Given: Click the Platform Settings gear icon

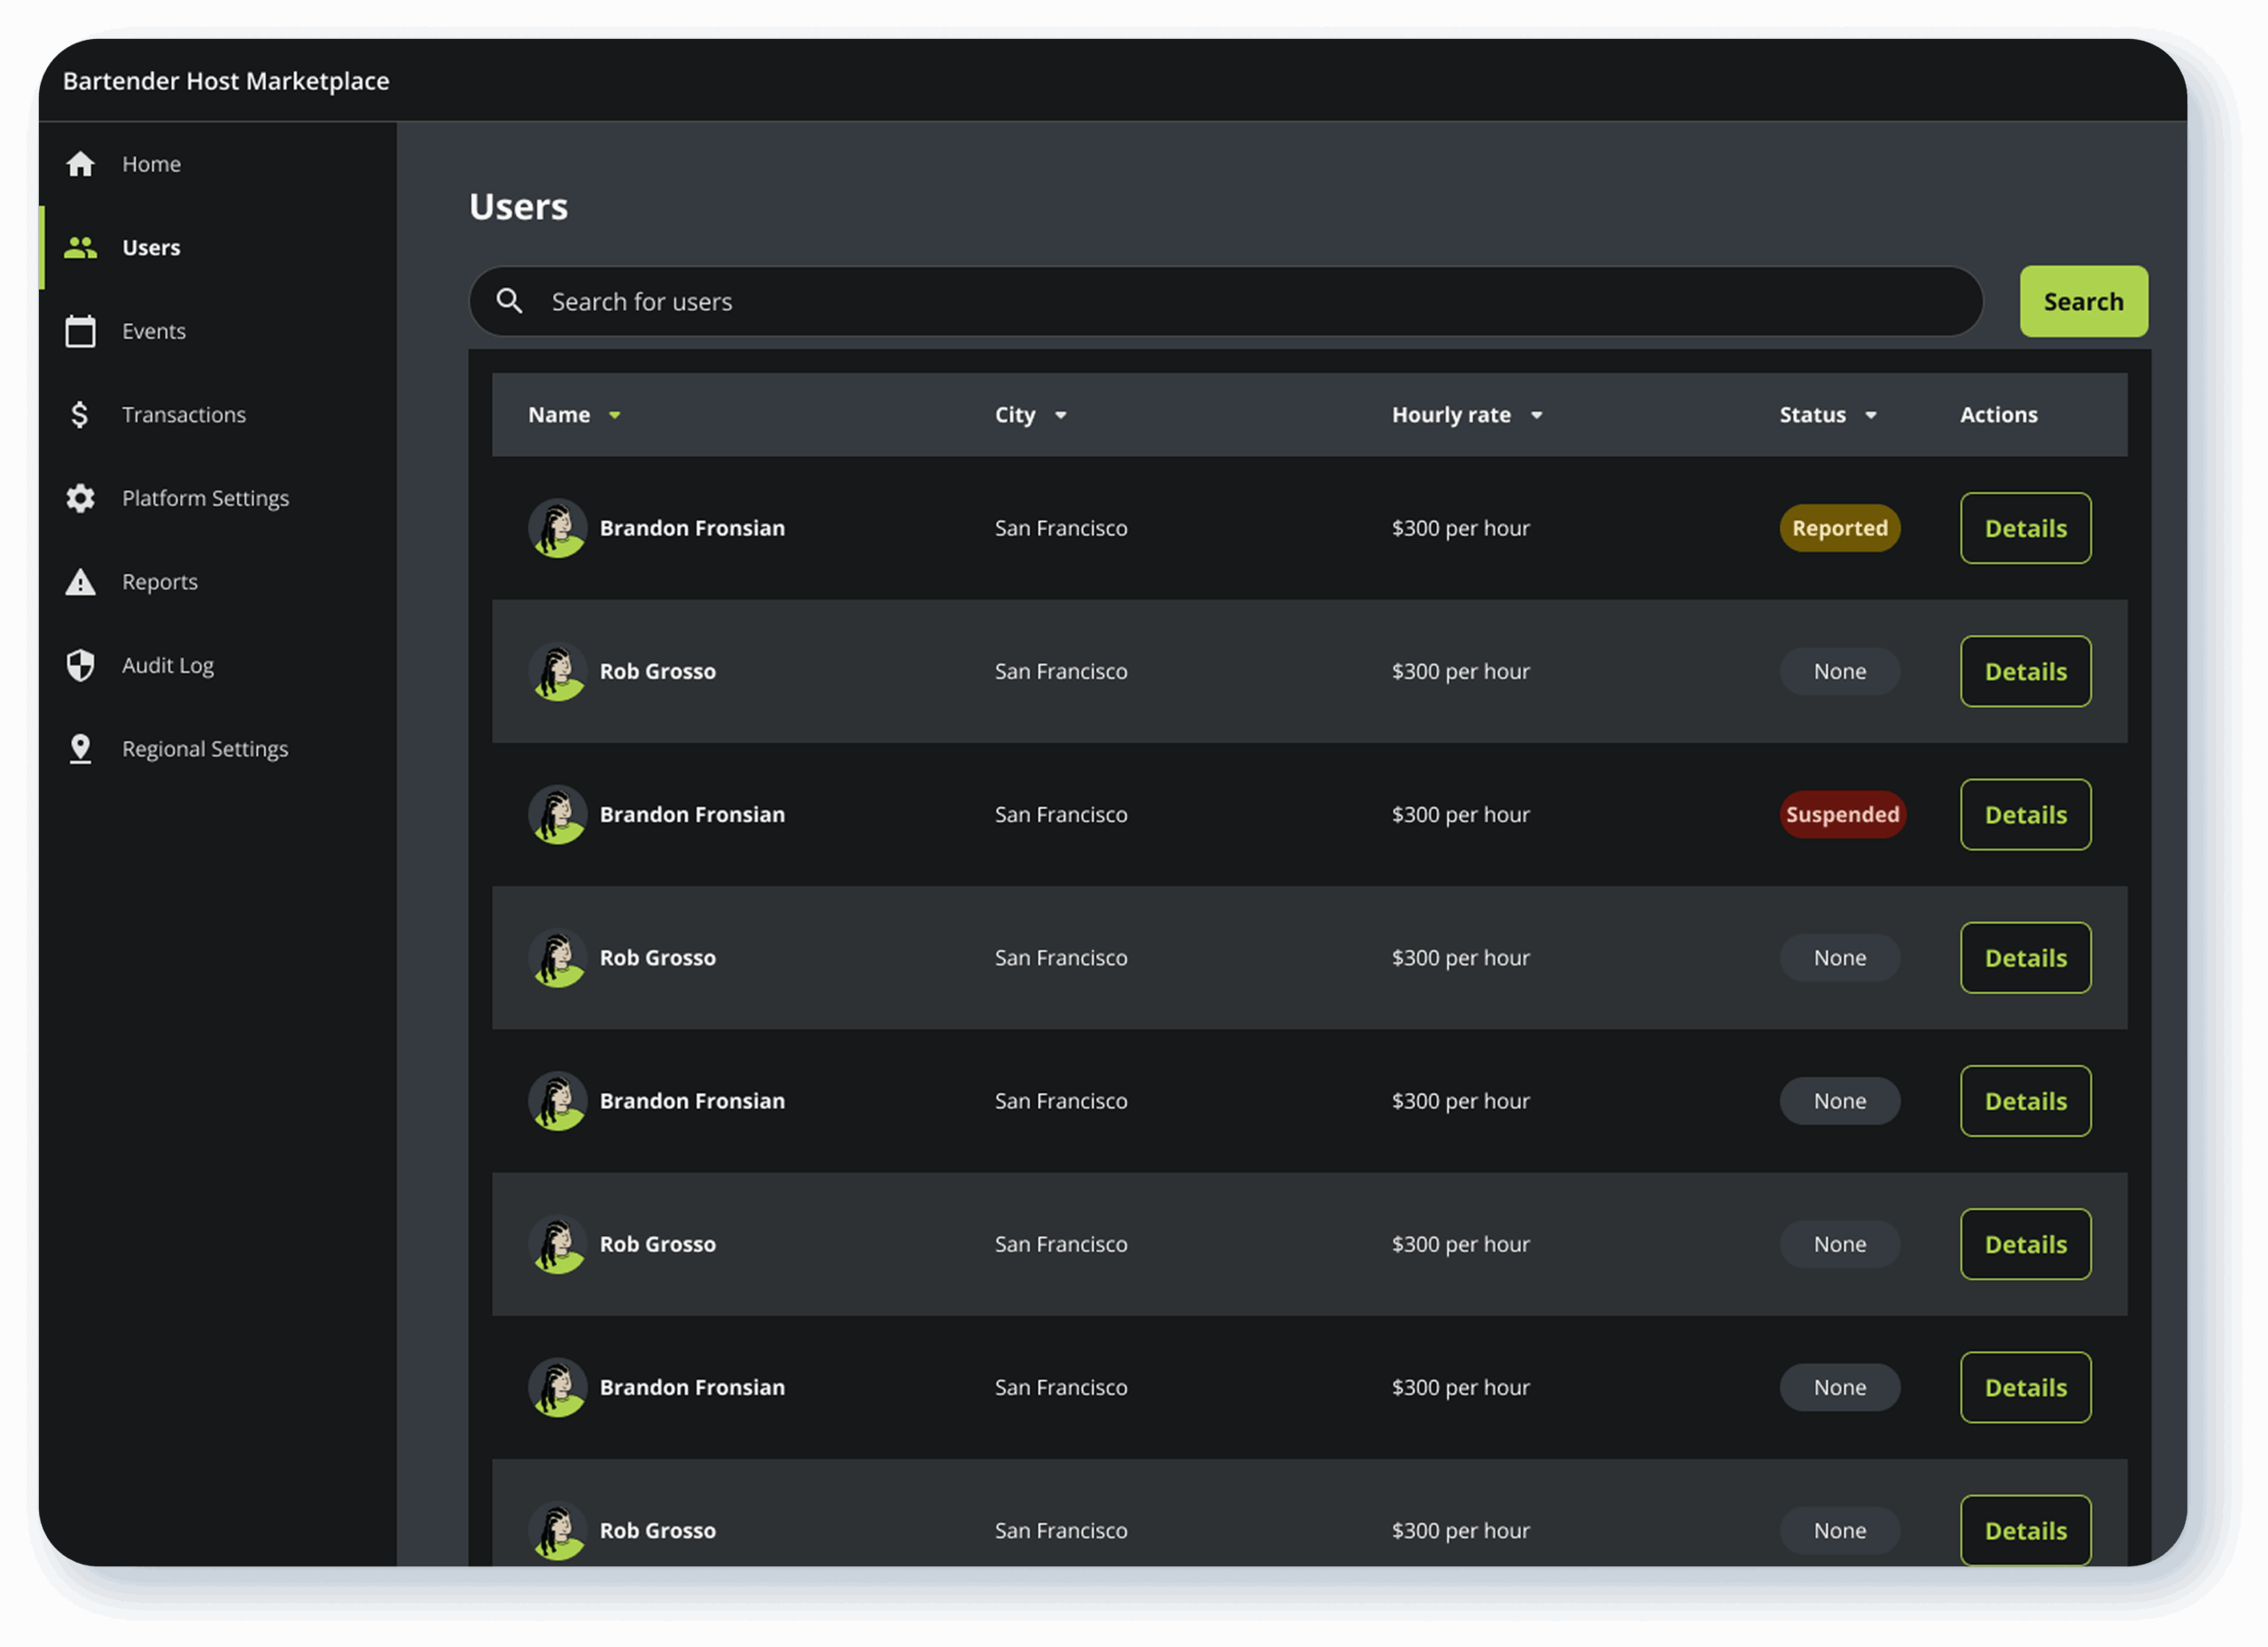Looking at the screenshot, I should coord(80,498).
